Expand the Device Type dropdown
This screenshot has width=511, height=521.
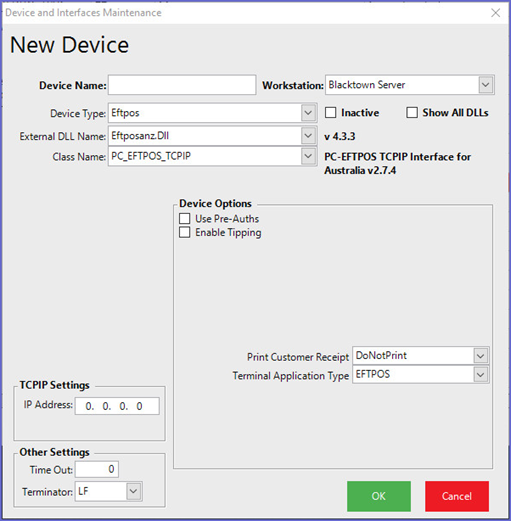pyautogui.click(x=308, y=113)
